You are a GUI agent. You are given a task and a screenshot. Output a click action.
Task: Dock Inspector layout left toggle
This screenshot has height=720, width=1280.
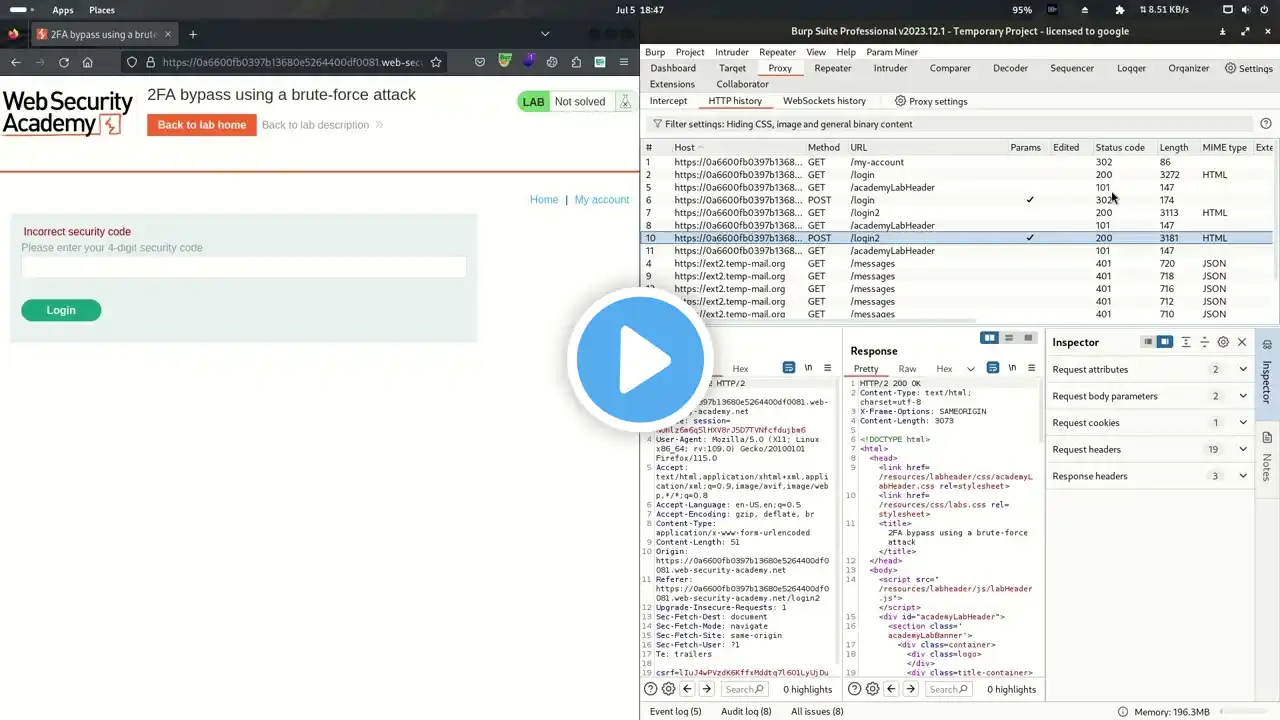click(x=1148, y=342)
